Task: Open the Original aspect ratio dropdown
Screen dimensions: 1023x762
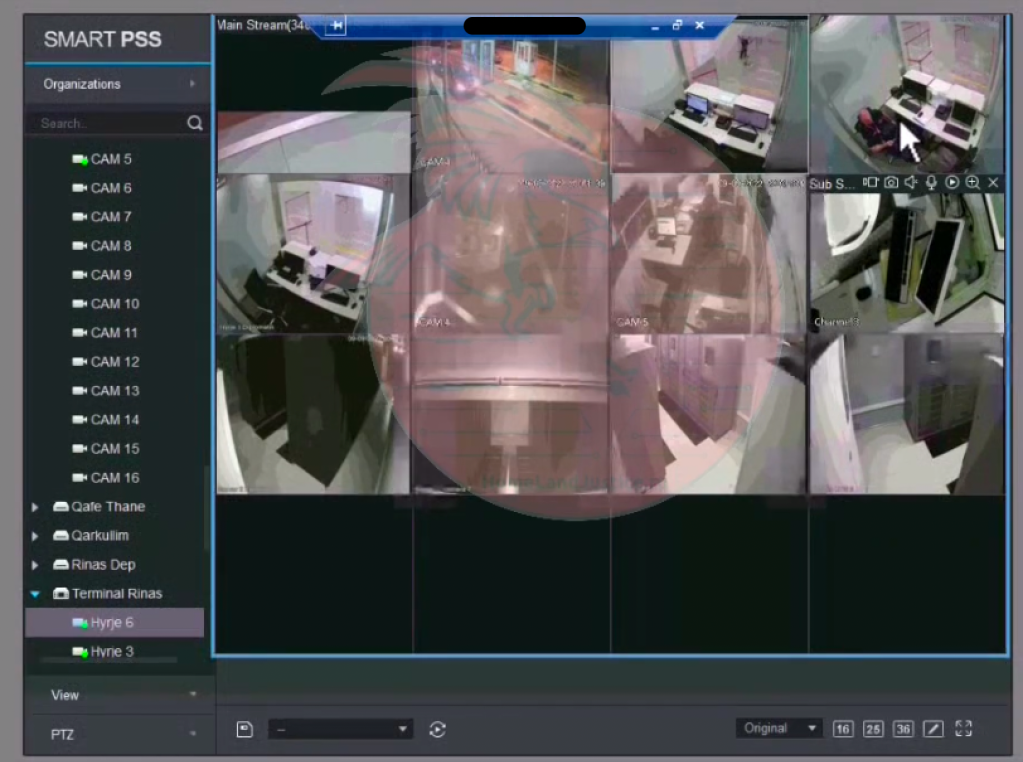Action: point(778,727)
